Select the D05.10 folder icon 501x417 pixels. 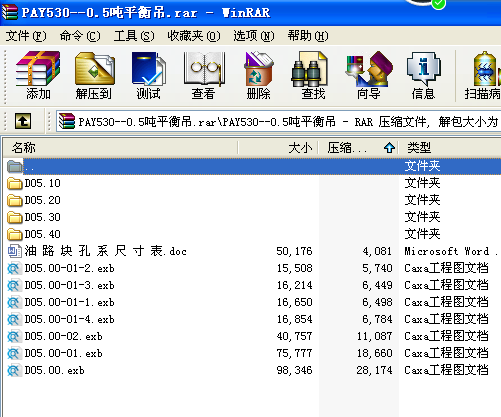pos(14,183)
